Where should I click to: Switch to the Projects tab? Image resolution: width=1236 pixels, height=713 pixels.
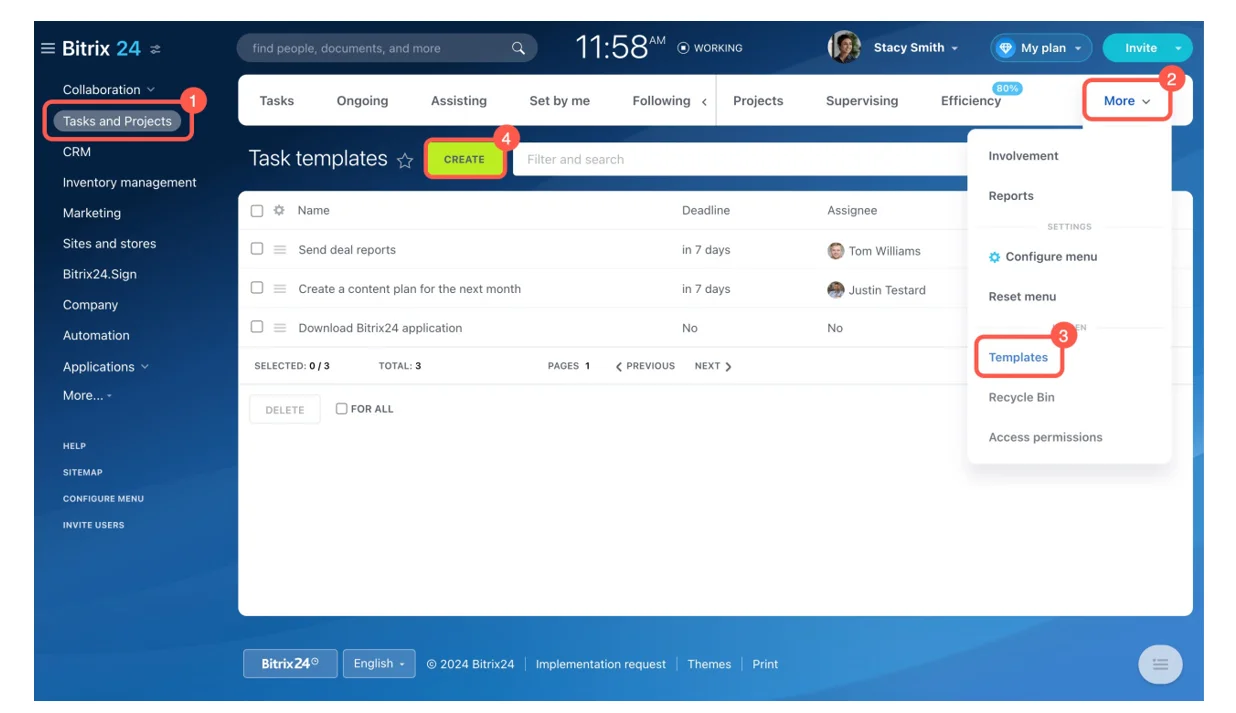coord(759,100)
